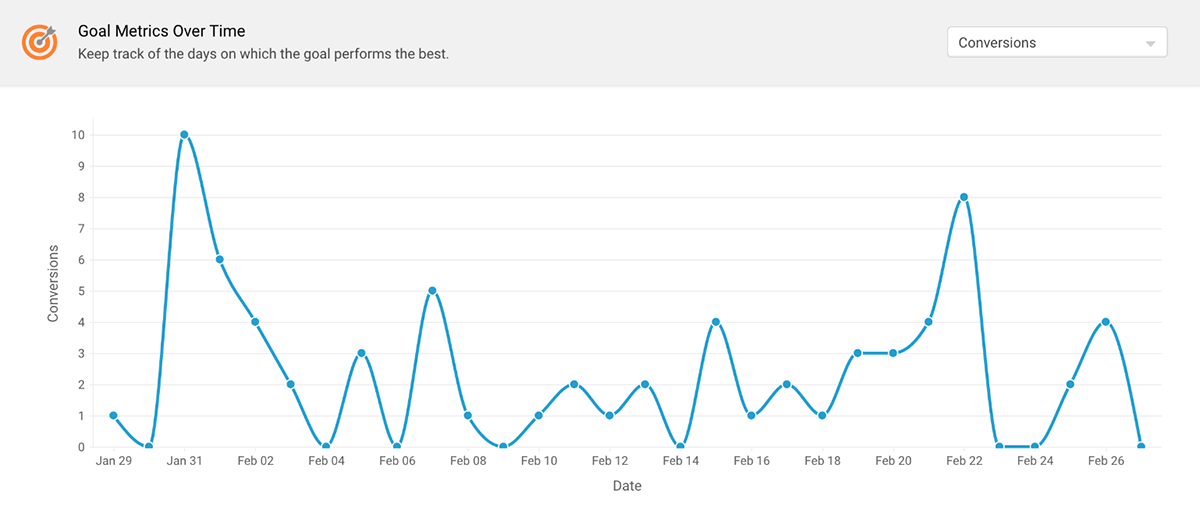
Task: Select the last data point on Feb 27
Action: click(1141, 447)
